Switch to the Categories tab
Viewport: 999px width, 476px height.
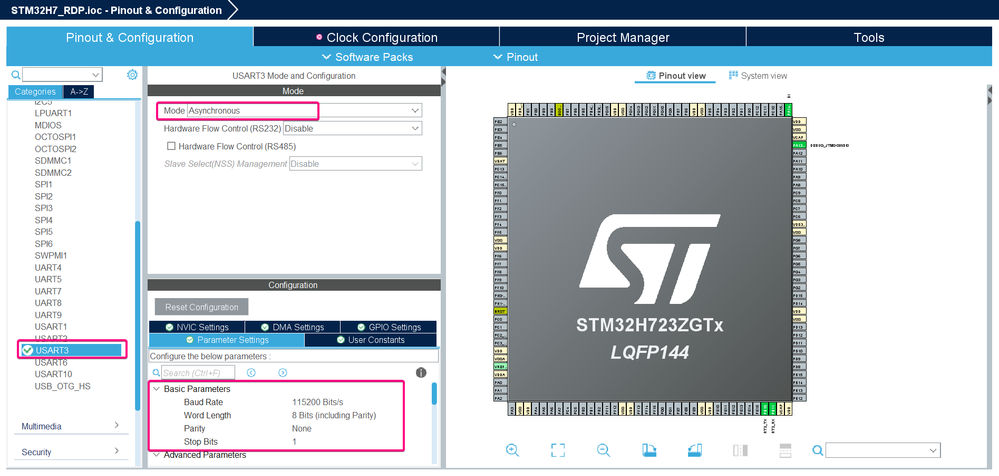click(x=36, y=92)
